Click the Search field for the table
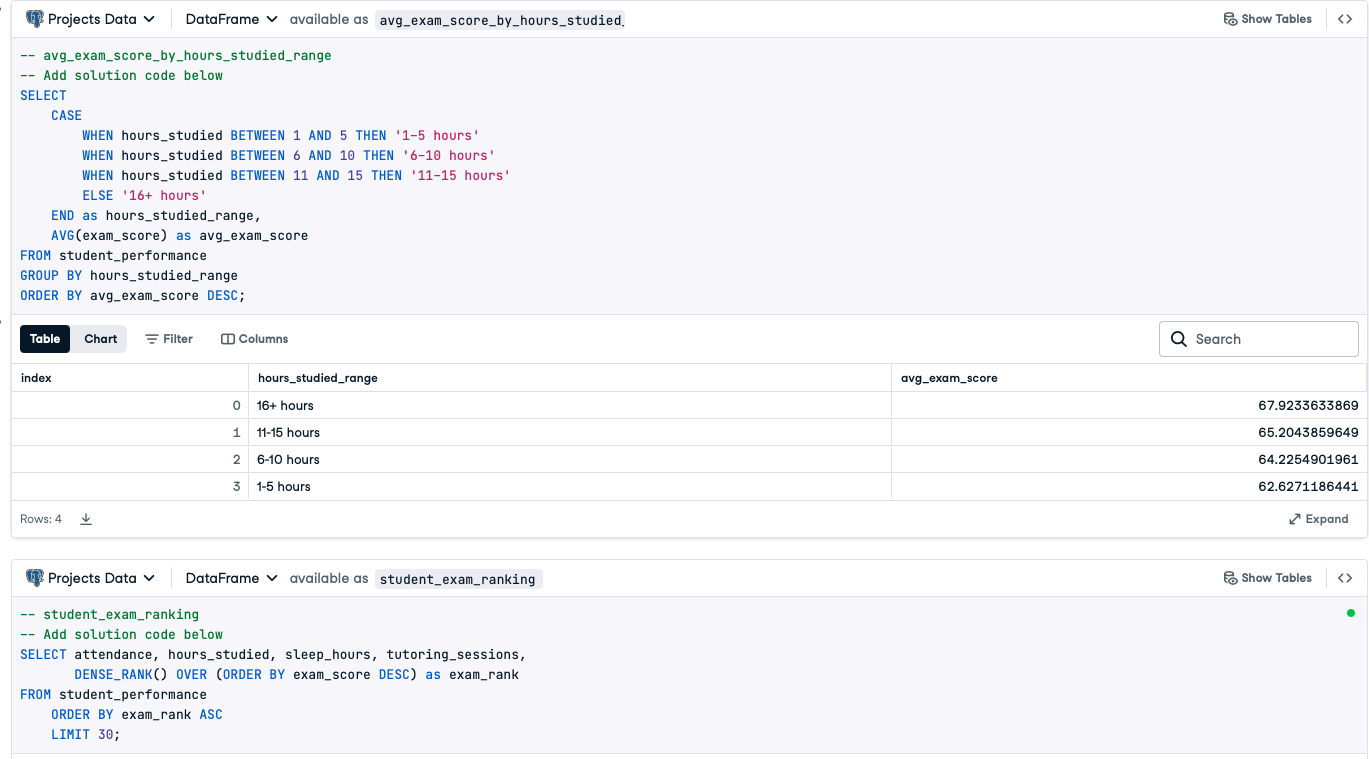 (x=1259, y=339)
